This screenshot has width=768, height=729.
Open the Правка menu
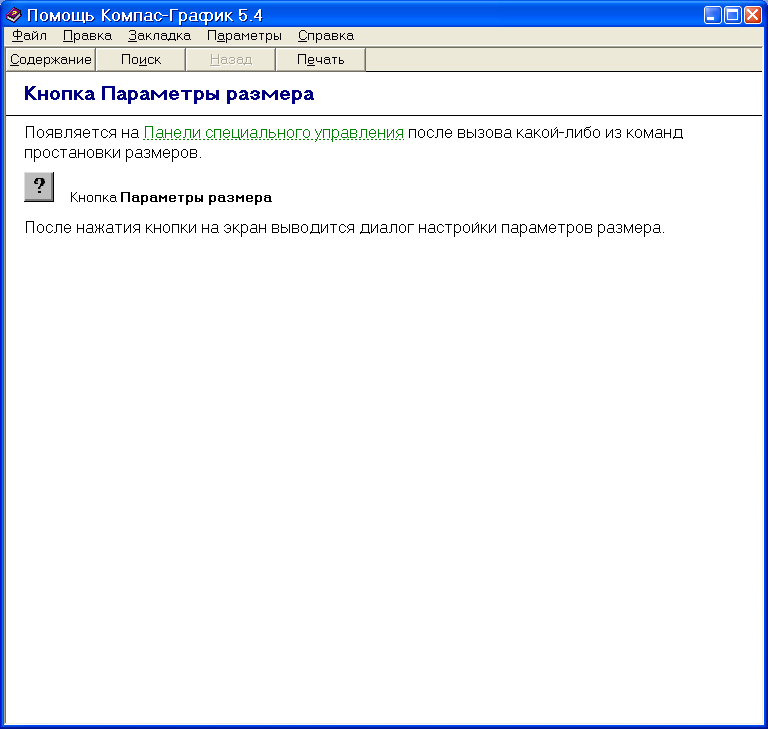pyautogui.click(x=87, y=36)
